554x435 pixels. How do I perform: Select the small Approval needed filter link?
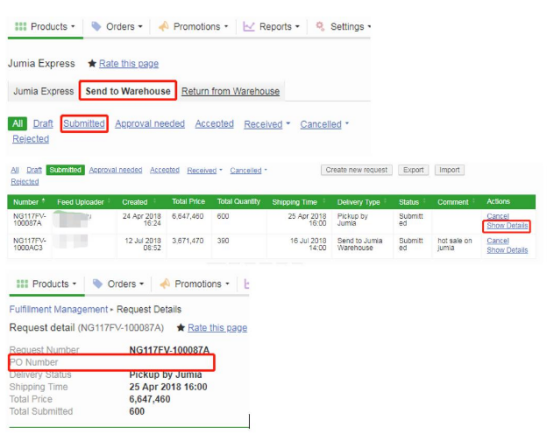116,170
